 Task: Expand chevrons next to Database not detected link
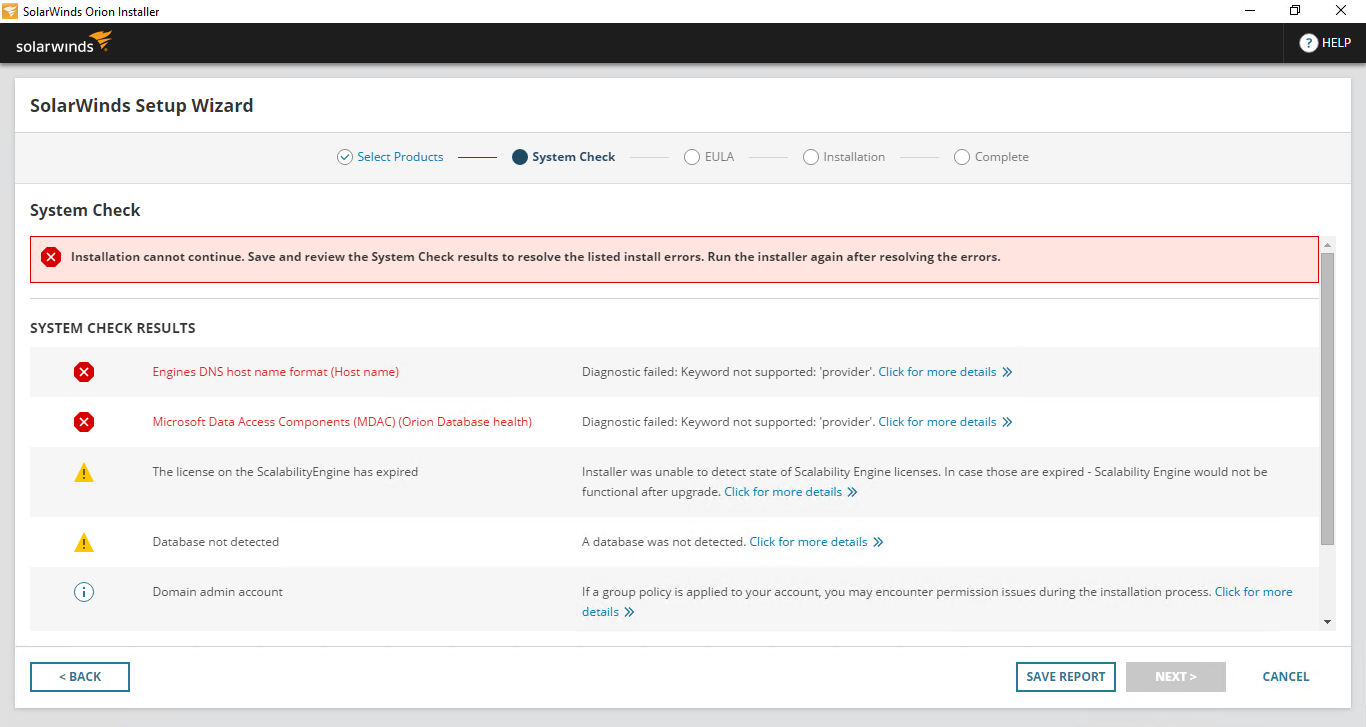[x=878, y=542]
